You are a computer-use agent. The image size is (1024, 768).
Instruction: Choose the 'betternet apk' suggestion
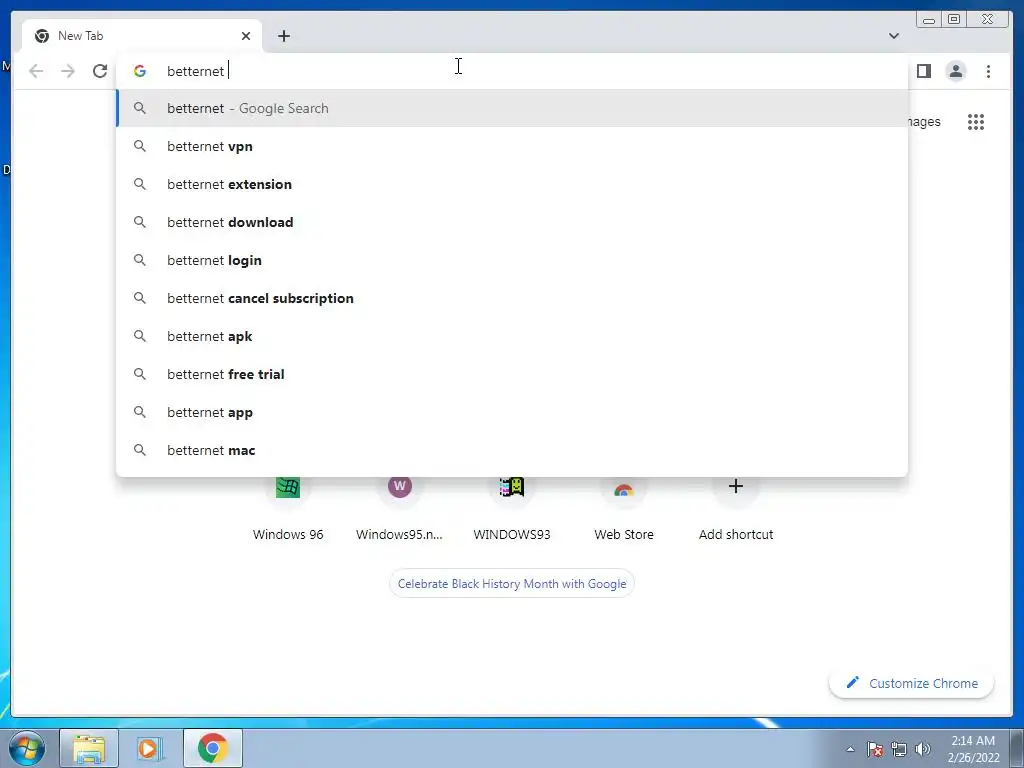512,336
